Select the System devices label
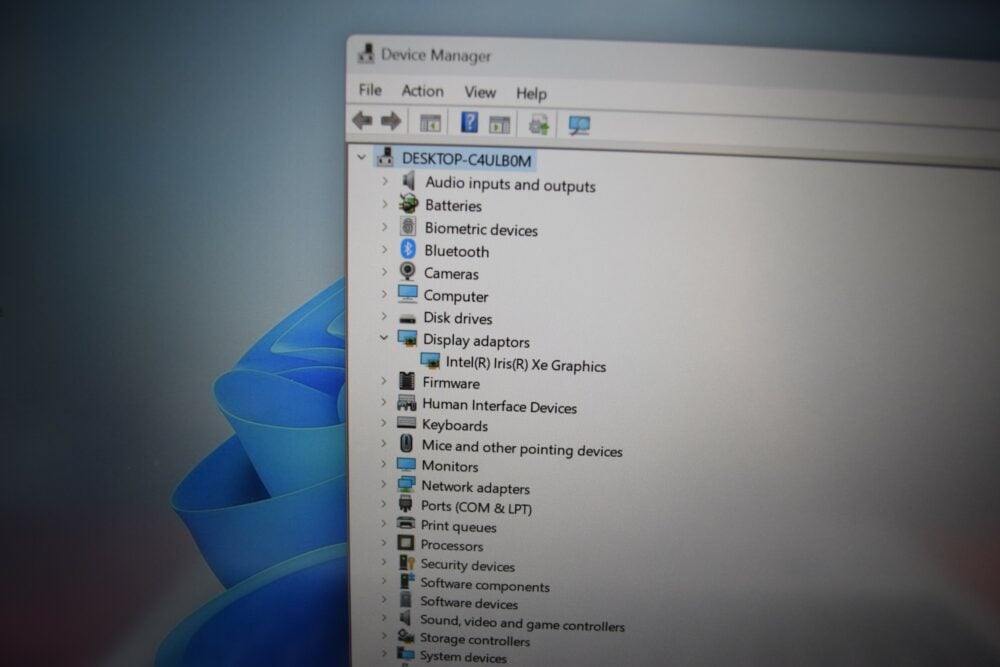This screenshot has height=667, width=1000. [462, 656]
